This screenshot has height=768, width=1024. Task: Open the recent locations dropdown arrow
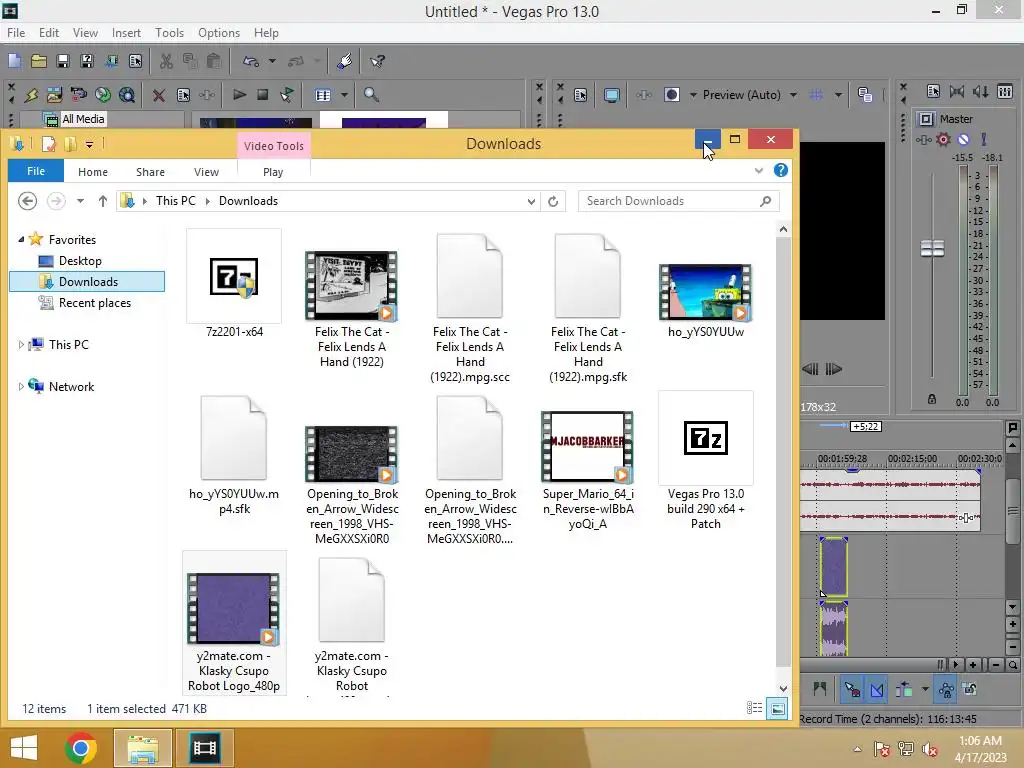click(x=80, y=201)
